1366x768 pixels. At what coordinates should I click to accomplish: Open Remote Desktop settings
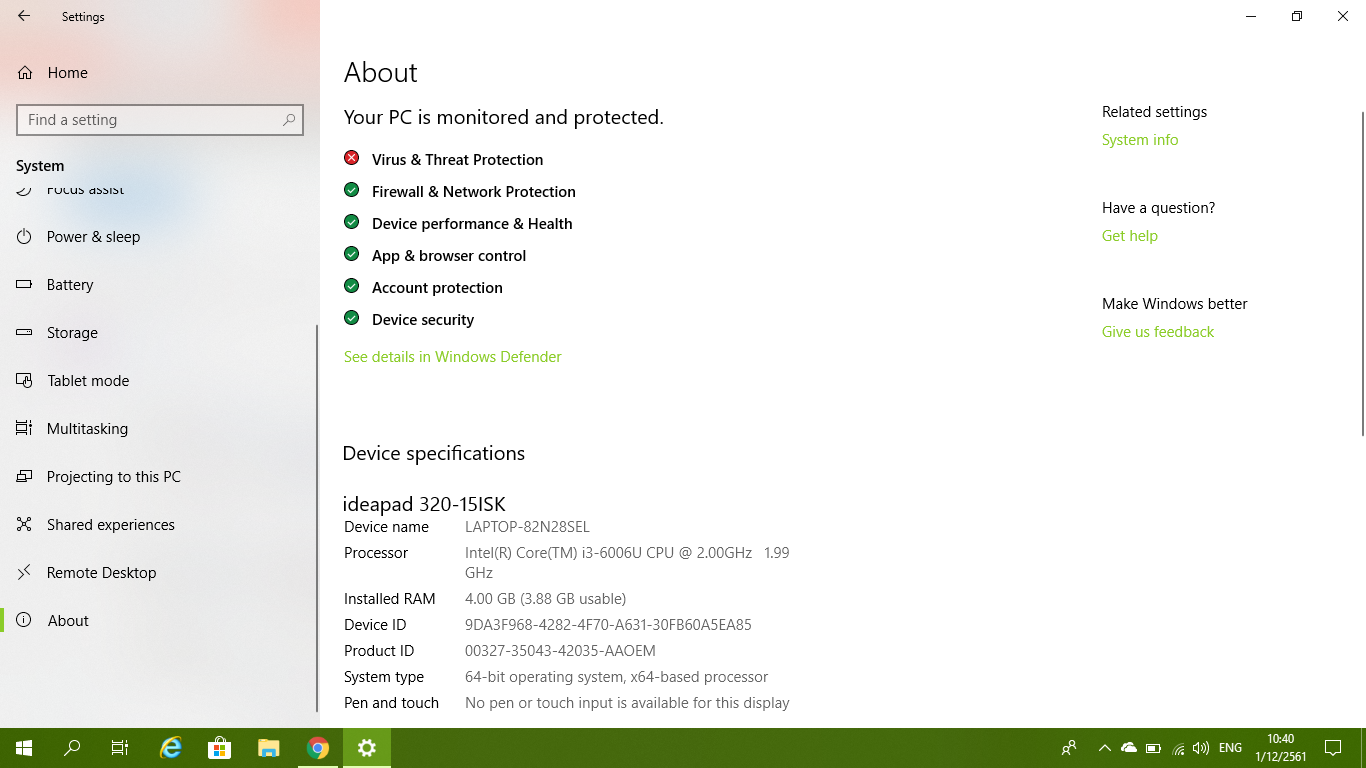tap(101, 572)
